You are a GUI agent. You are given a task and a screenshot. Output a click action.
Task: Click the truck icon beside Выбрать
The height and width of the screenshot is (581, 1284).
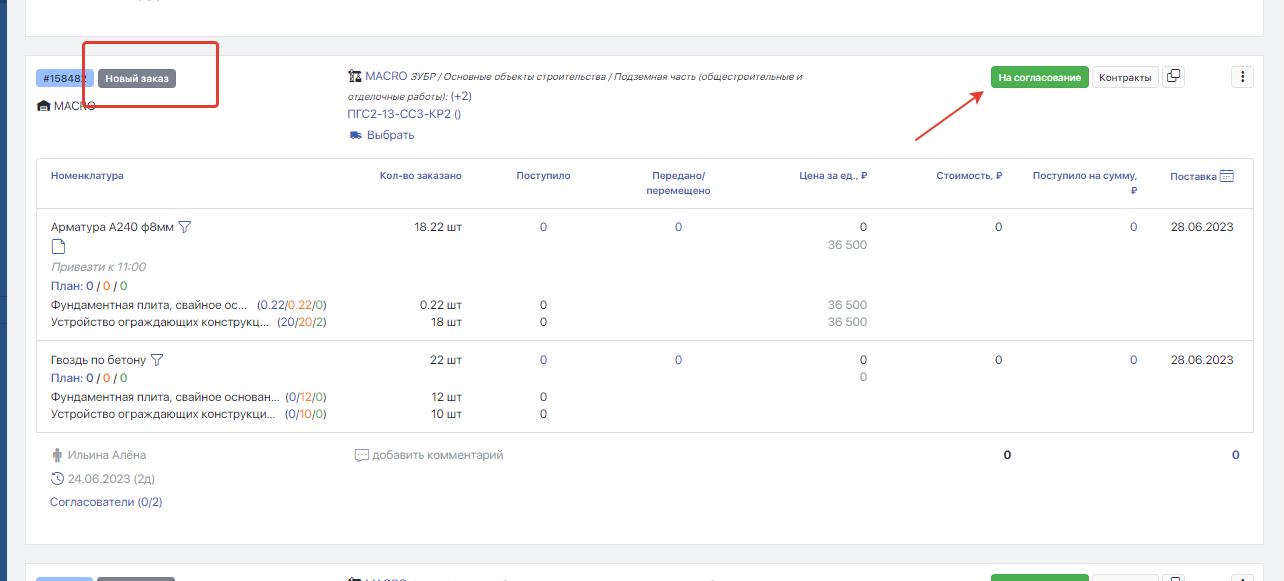tap(355, 135)
